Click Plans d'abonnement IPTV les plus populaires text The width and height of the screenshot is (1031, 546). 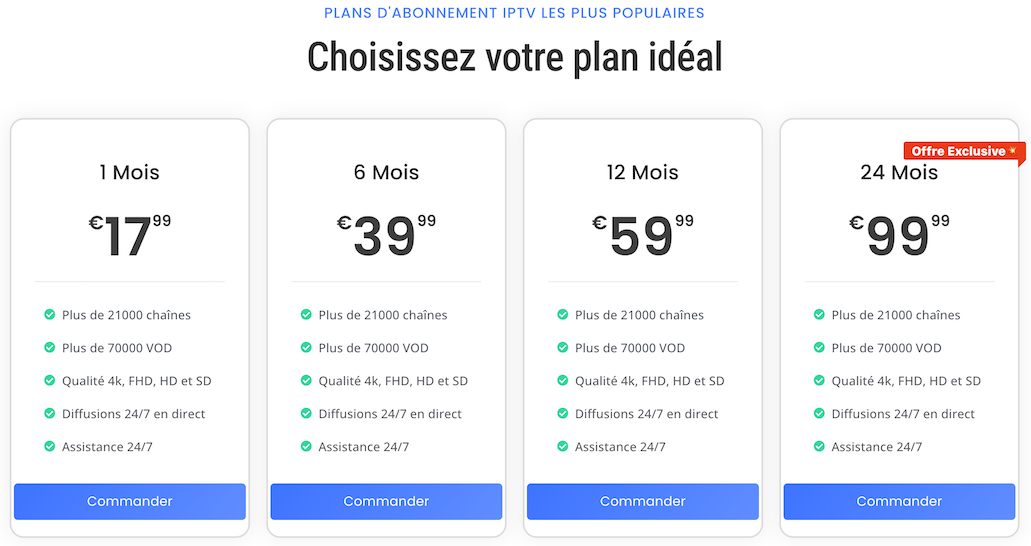[514, 13]
